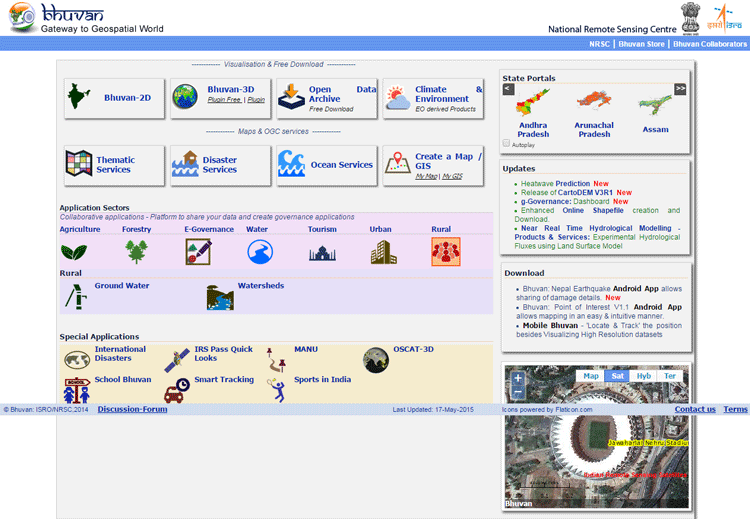Open the Contact us link
Image resolution: width=750 pixels, height=519 pixels.
[695, 409]
